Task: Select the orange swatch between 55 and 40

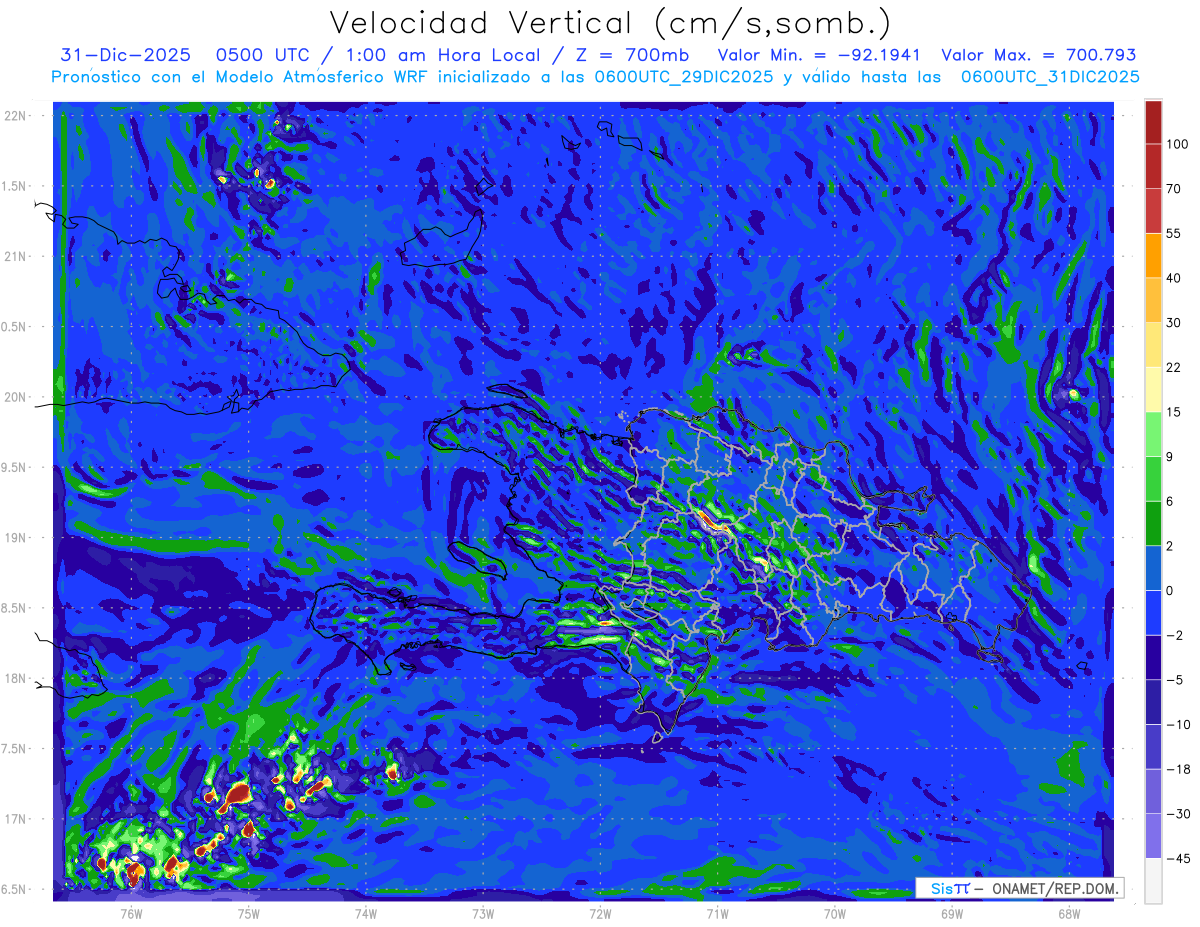Action: (1153, 255)
